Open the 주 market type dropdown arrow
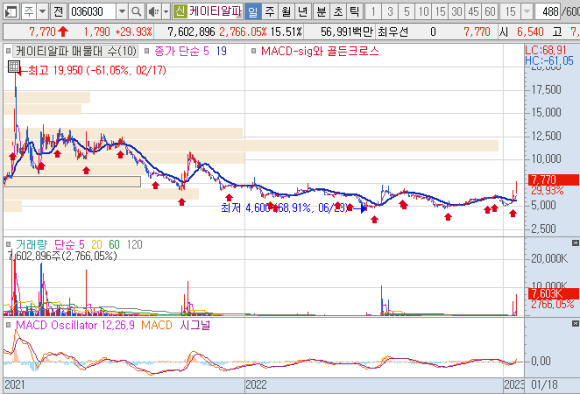580x394 pixels. coord(43,12)
